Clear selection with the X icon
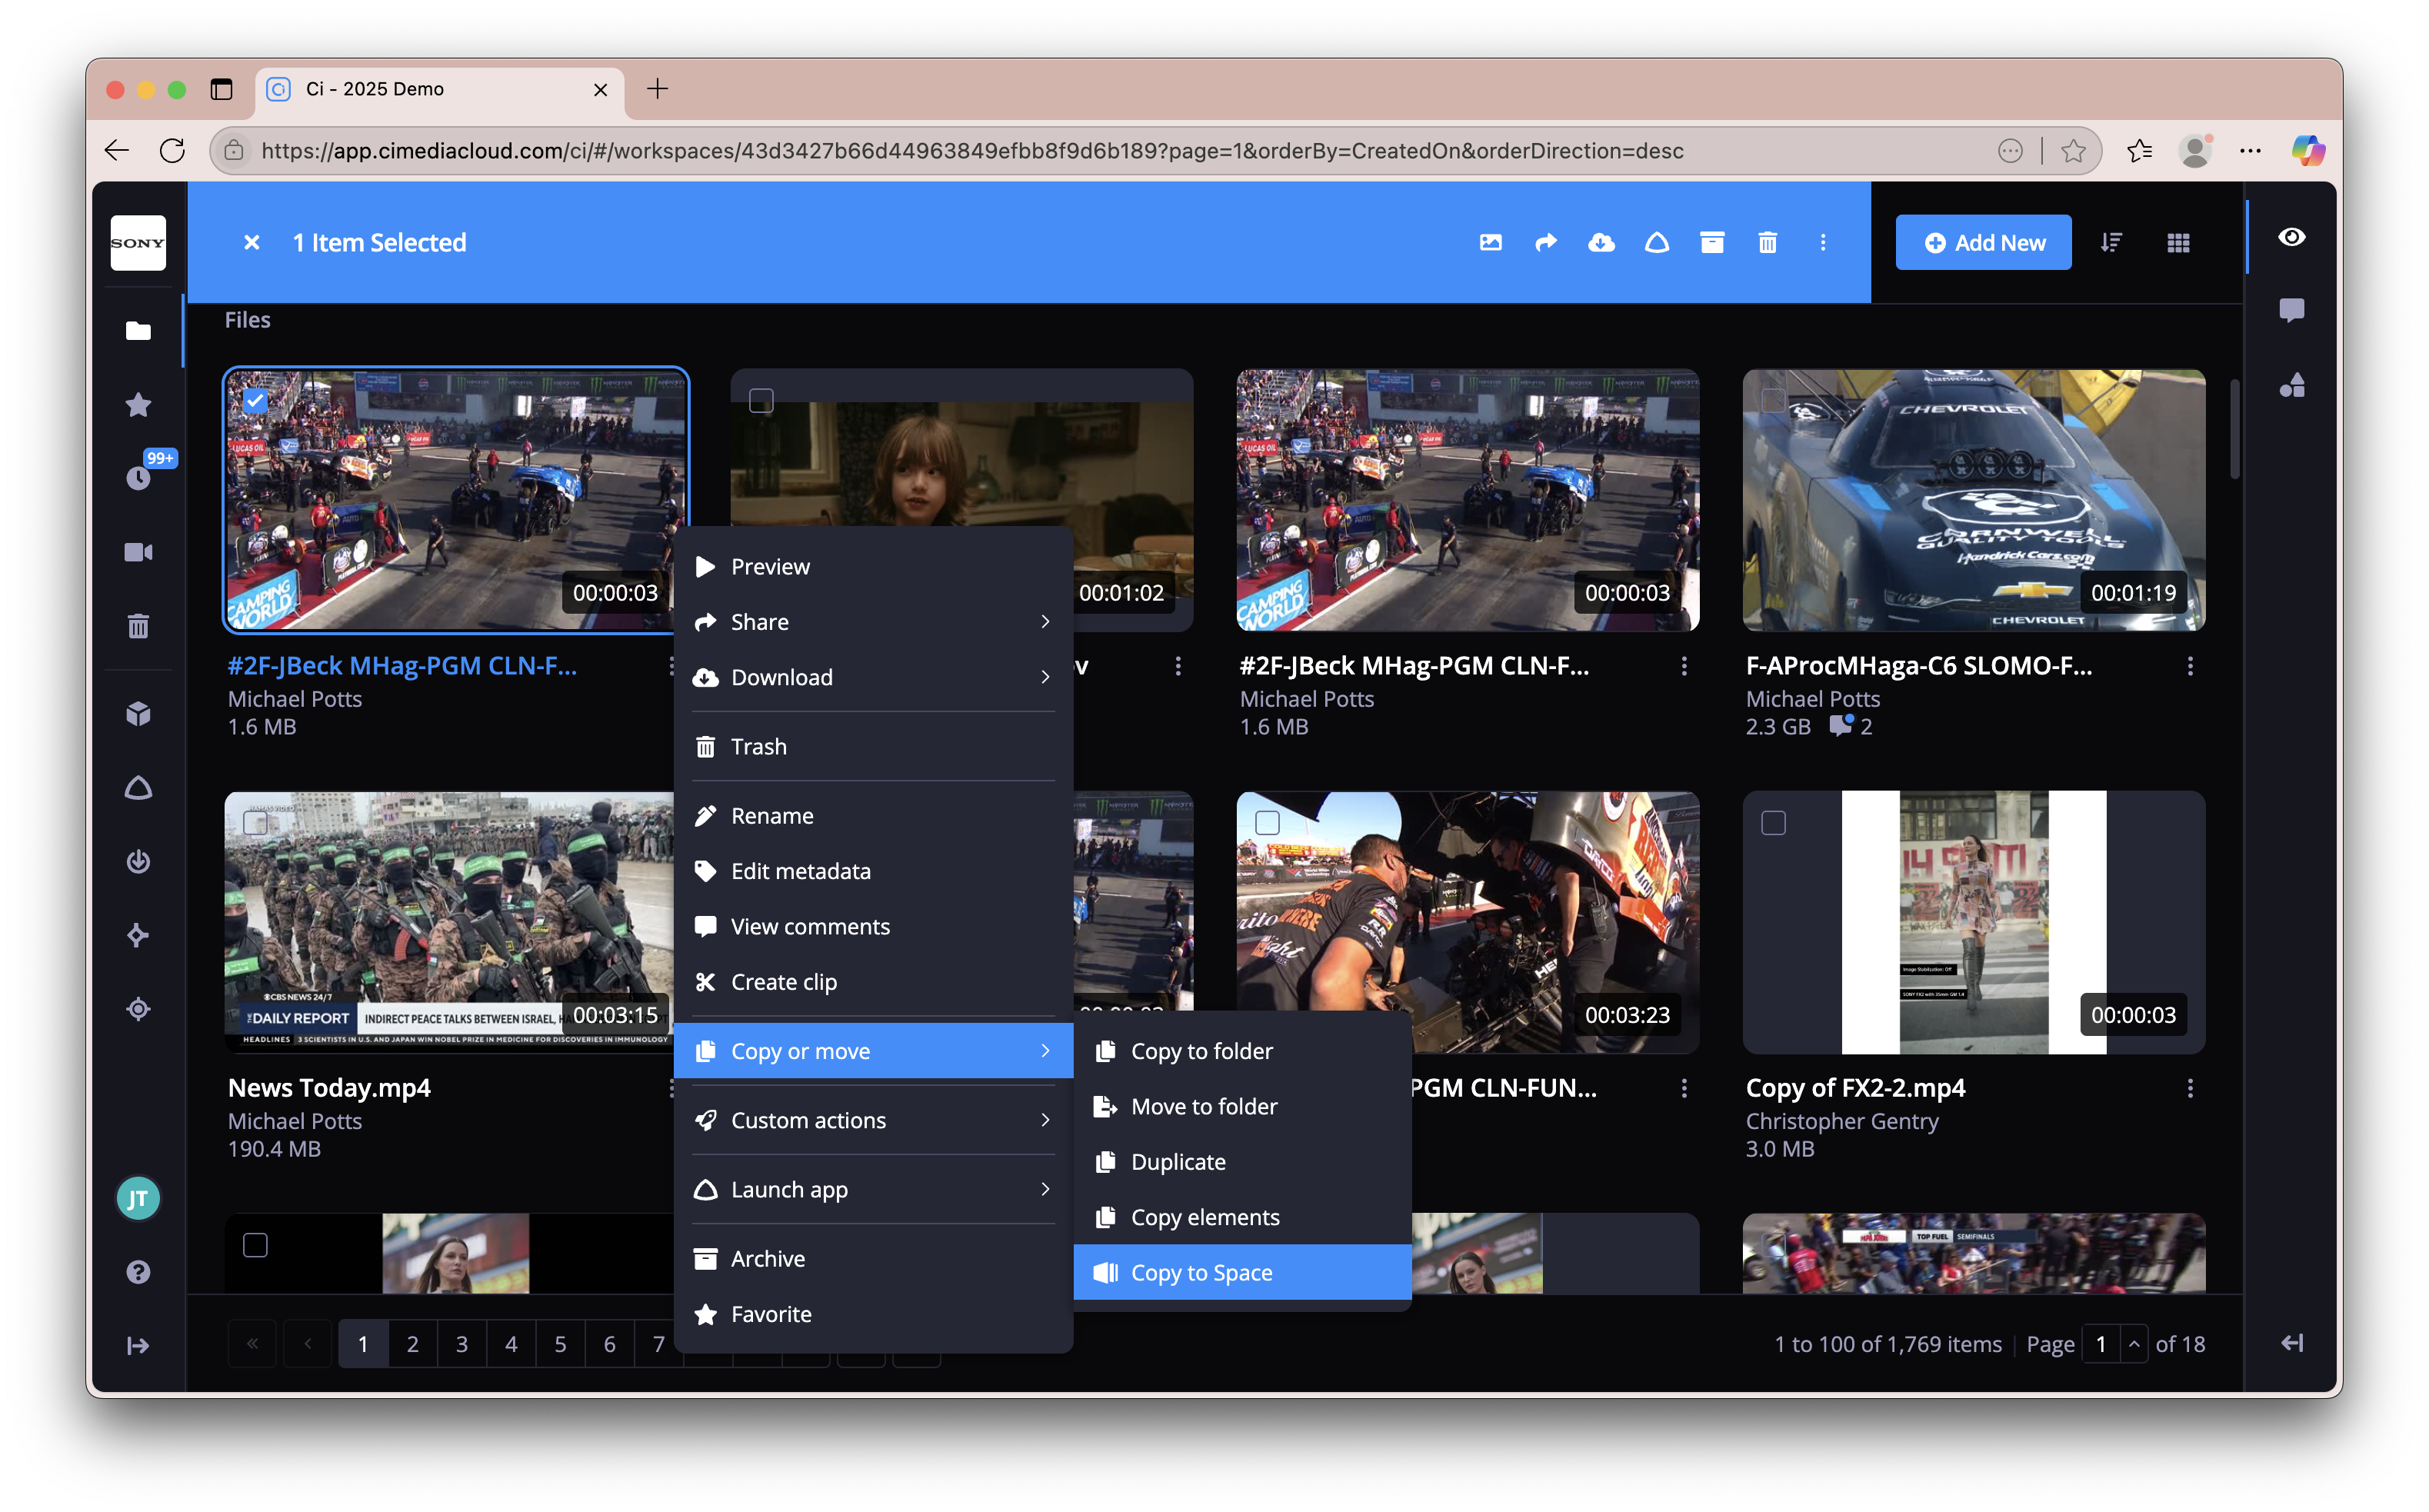 pos(252,242)
